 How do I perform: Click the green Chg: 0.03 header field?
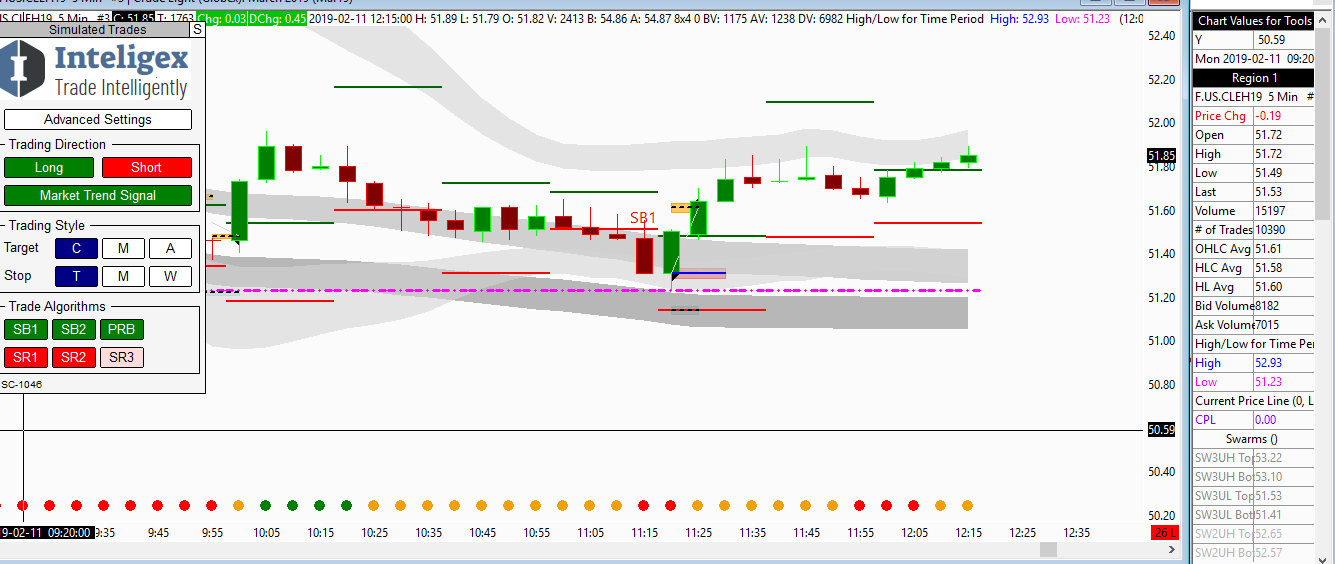pyautogui.click(x=220, y=18)
